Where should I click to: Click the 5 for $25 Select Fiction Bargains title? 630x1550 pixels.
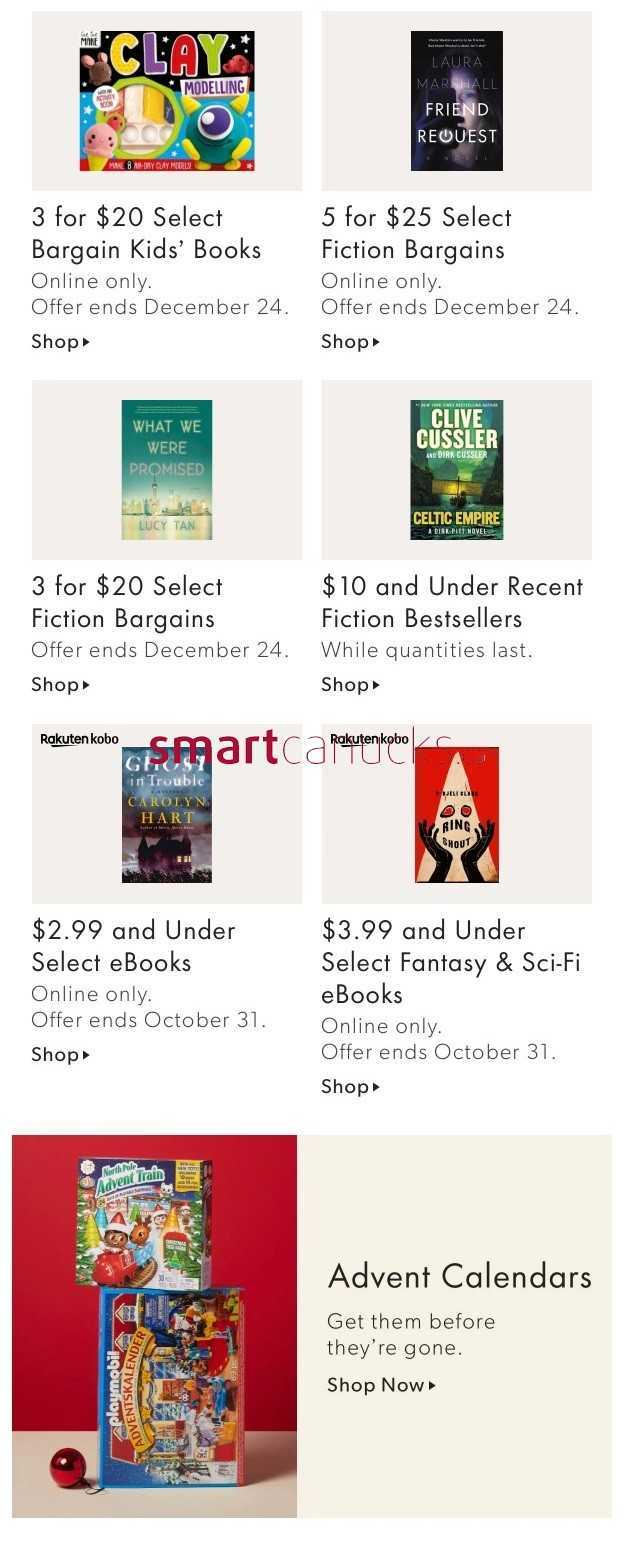417,233
